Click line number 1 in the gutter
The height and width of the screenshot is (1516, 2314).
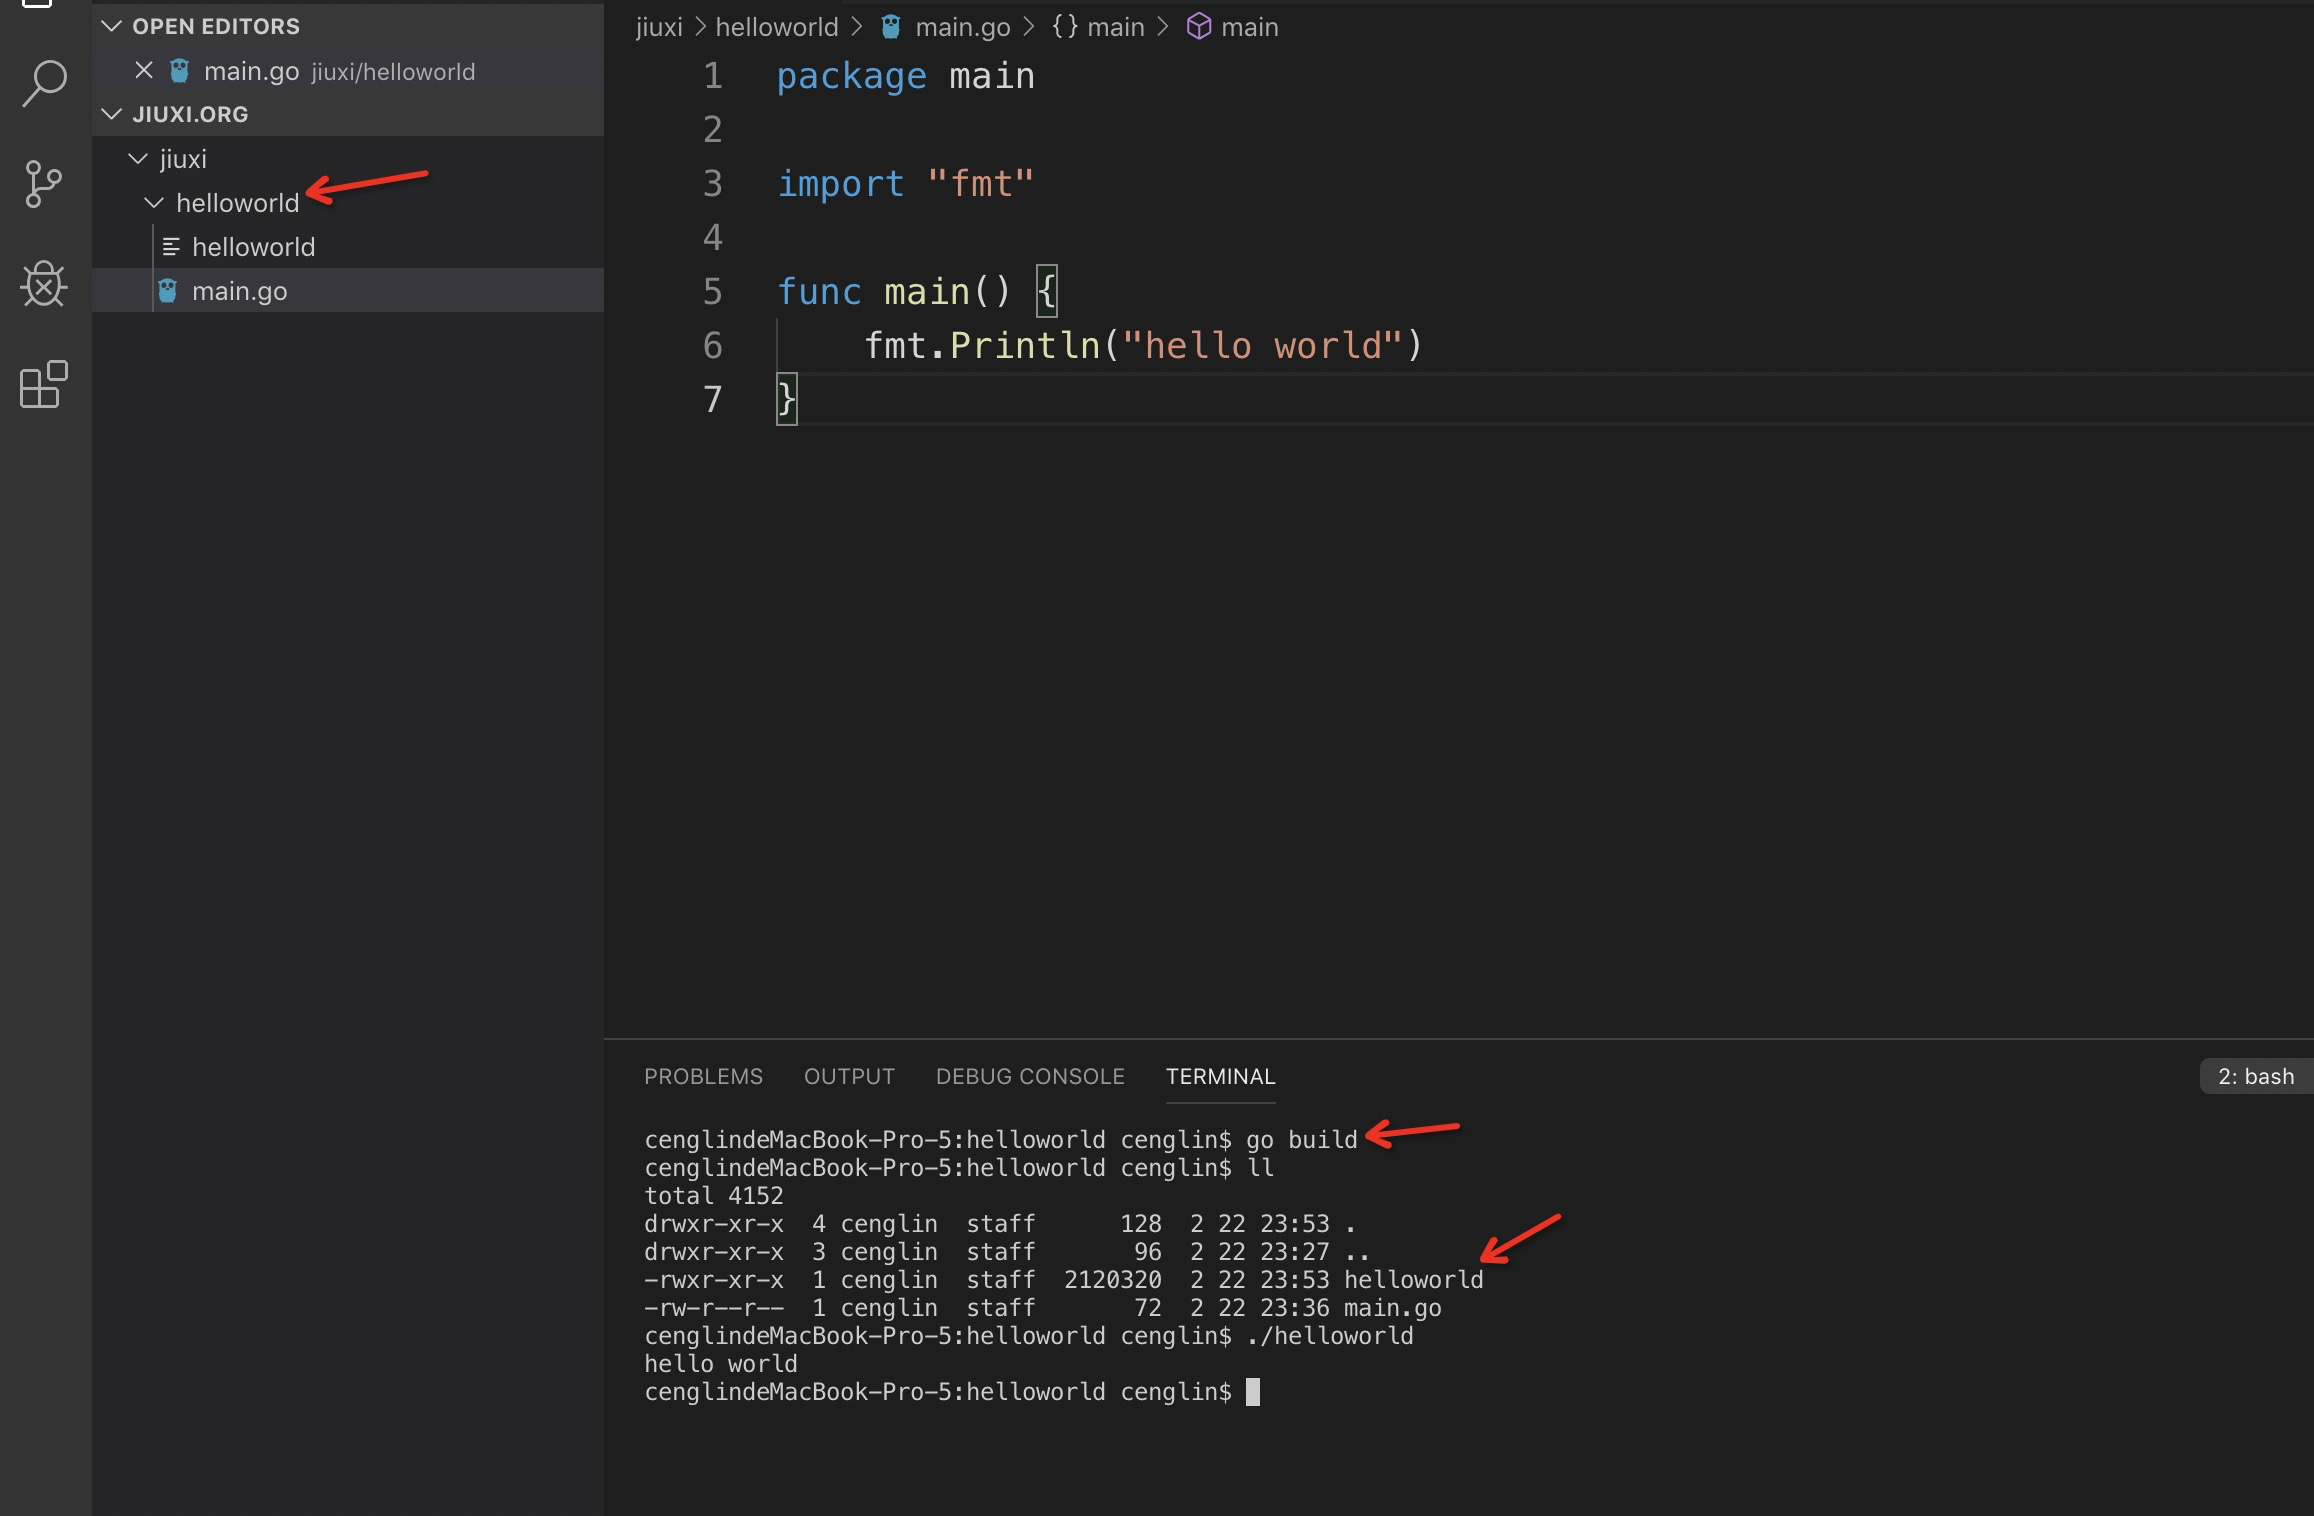click(x=712, y=76)
